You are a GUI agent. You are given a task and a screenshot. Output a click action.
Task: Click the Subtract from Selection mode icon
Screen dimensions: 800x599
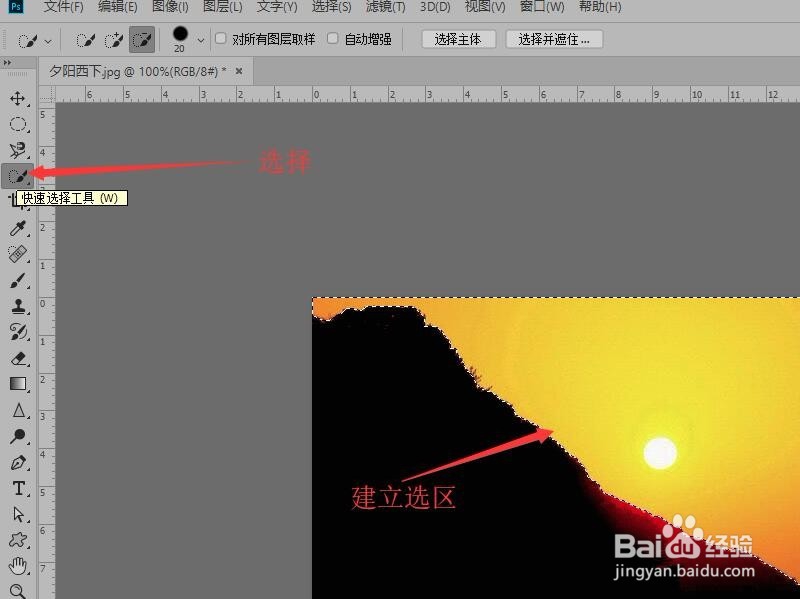pos(142,39)
